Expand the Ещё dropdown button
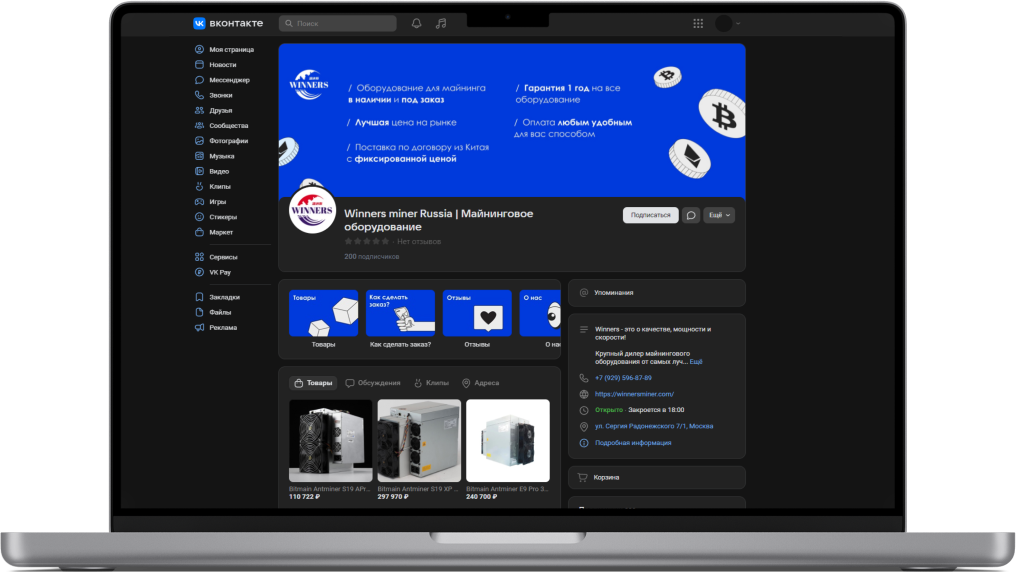The width and height of the screenshot is (1016, 572). (719, 215)
